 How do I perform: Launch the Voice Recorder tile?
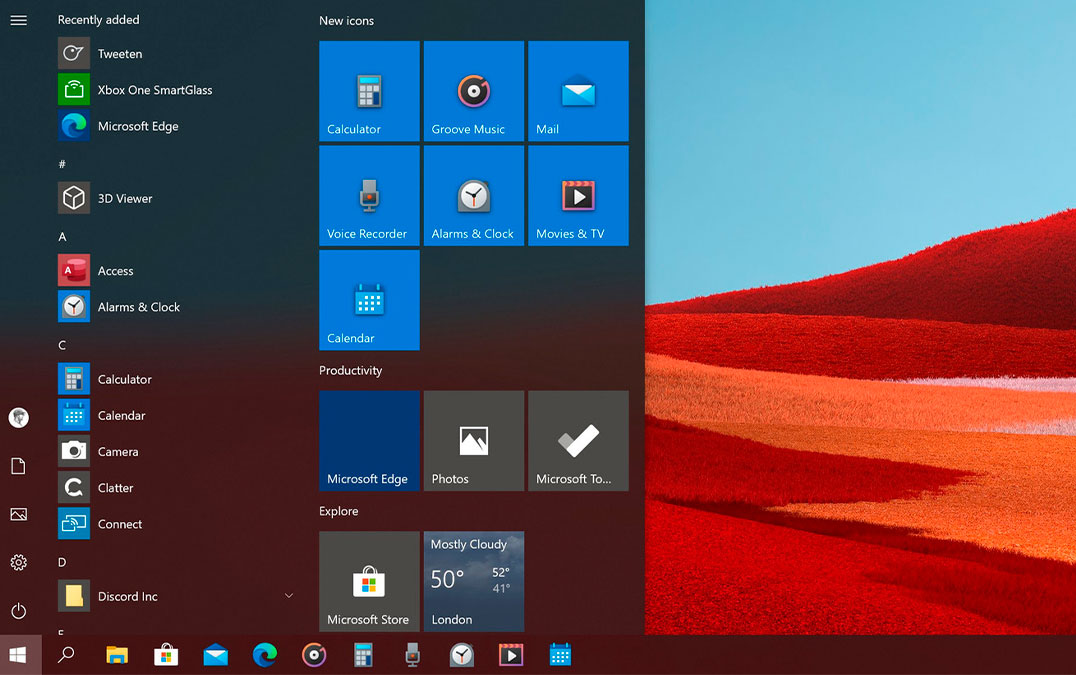click(369, 196)
